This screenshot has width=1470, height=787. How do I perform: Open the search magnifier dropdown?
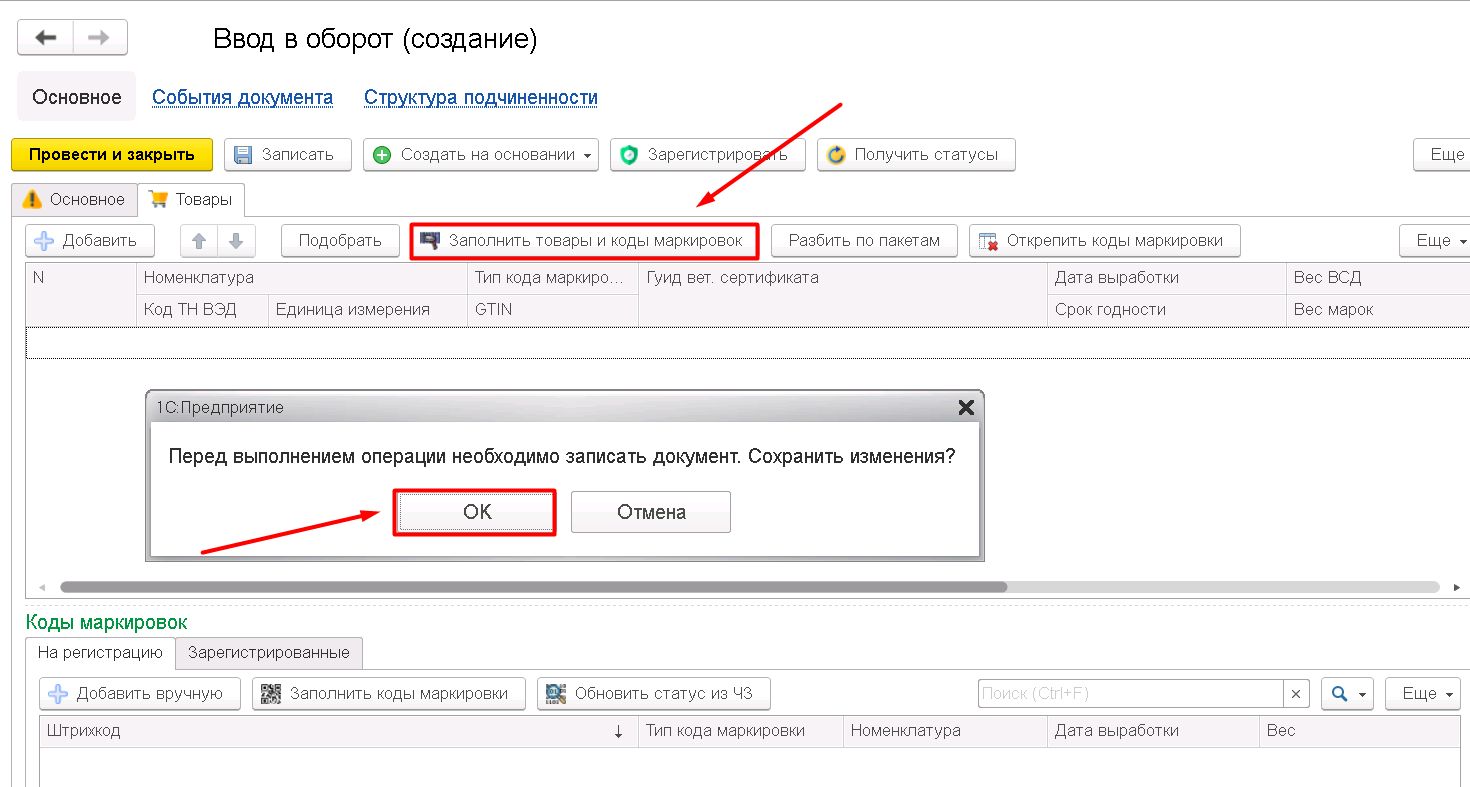point(1347,694)
